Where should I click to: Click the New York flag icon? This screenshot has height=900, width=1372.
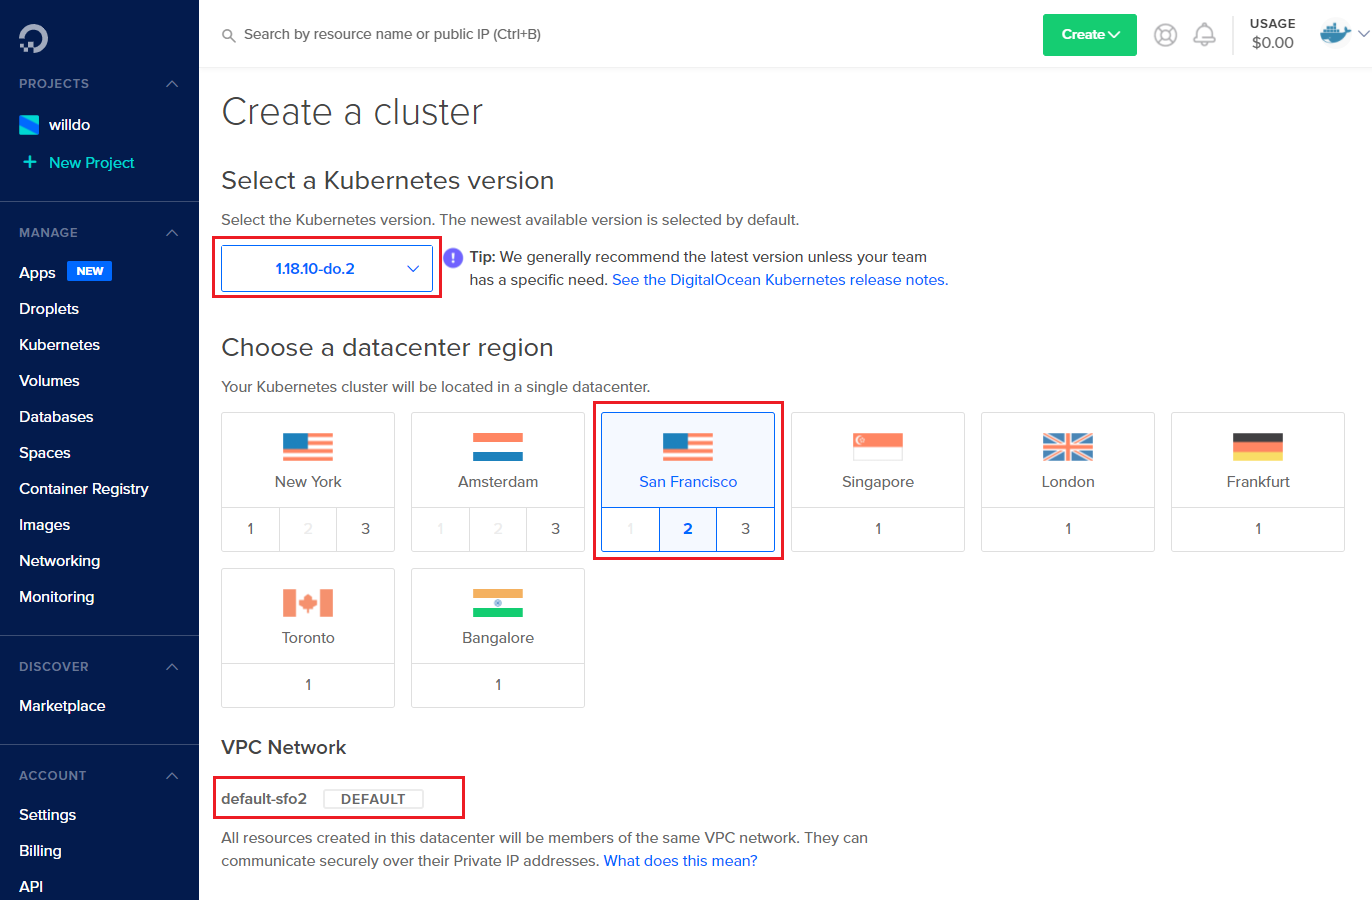[x=308, y=447]
